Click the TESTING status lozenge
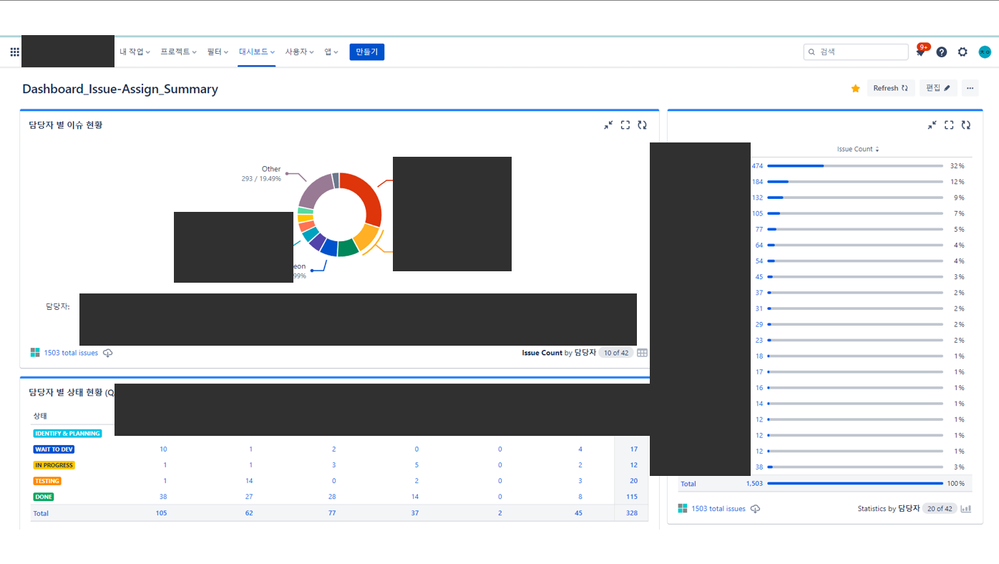The height and width of the screenshot is (564, 999). click(x=47, y=482)
